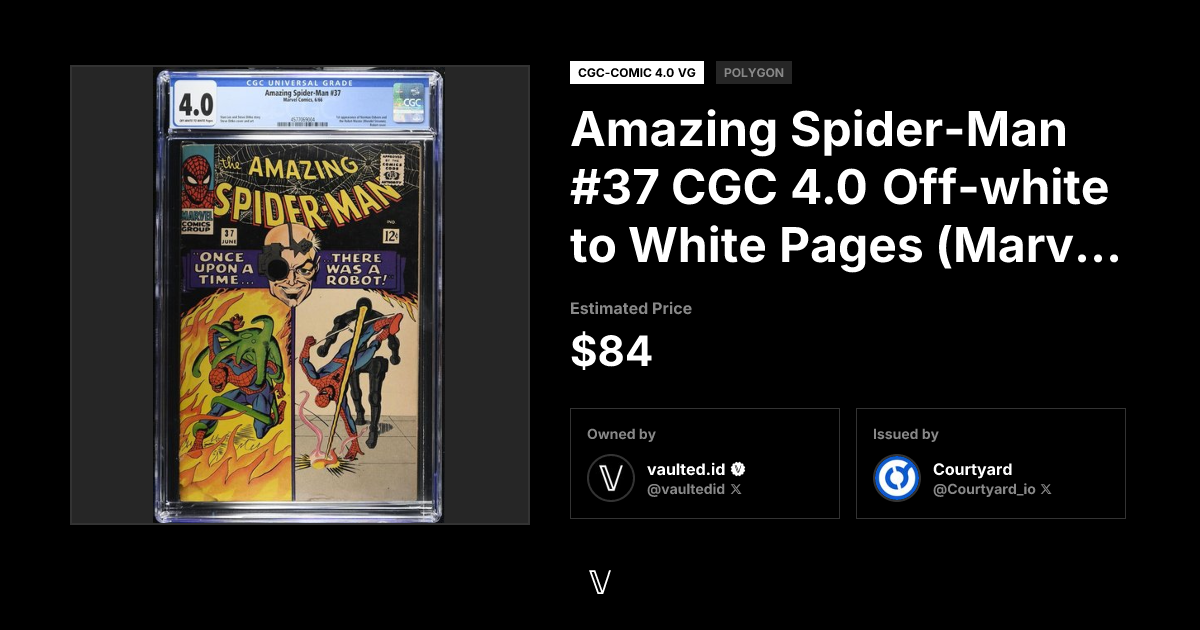Click the $84 estimated price value

click(611, 352)
